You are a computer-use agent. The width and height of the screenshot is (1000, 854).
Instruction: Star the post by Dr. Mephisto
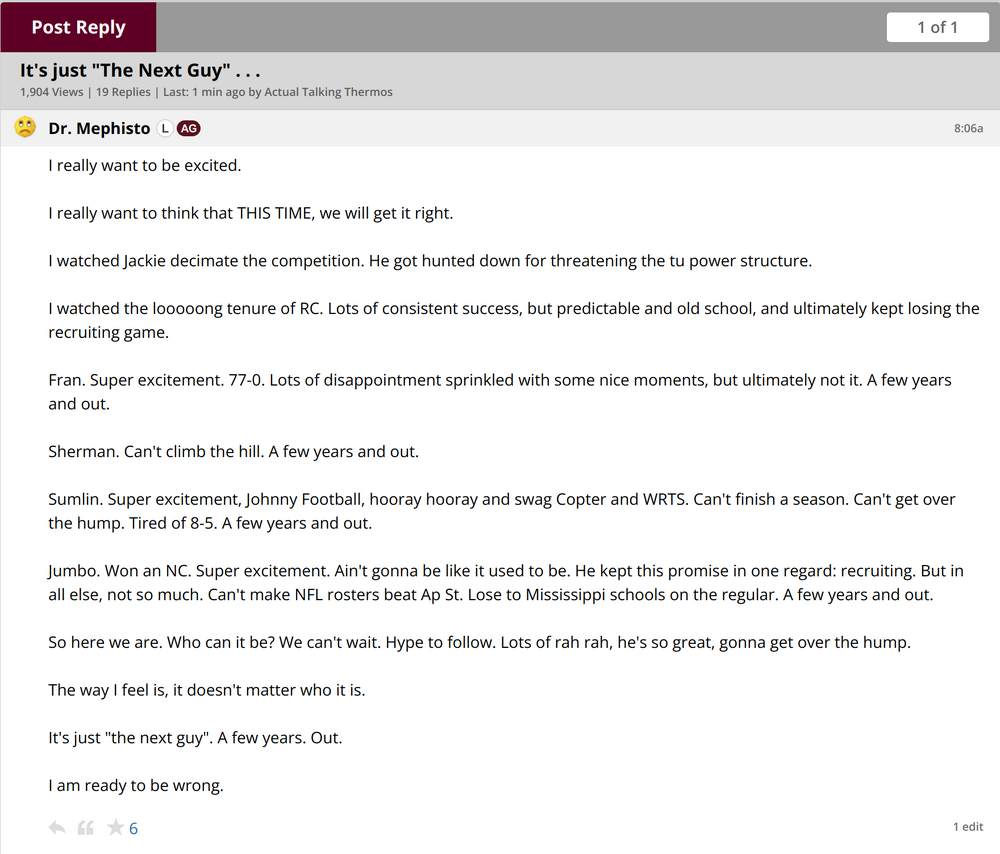115,827
